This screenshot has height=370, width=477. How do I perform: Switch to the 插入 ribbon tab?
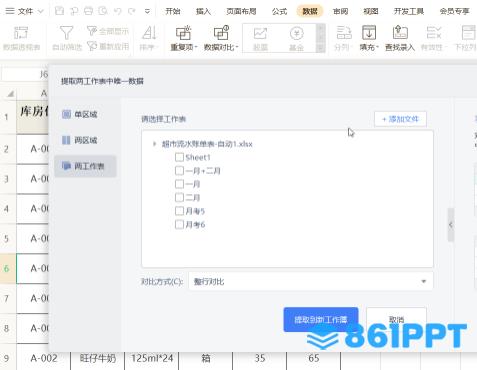(203, 11)
